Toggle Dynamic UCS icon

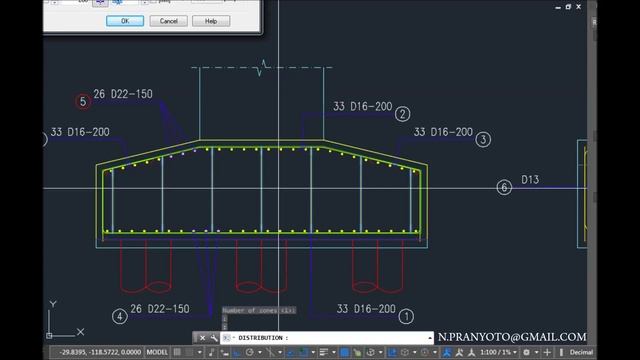coord(392,352)
